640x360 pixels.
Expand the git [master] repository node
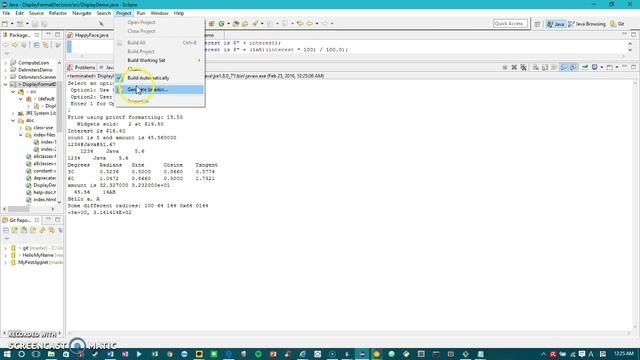coord(5,248)
